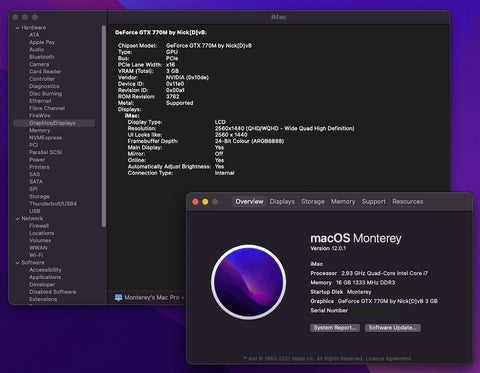Image resolution: width=480 pixels, height=373 pixels.
Task: Select Ethernet in hardware list
Action: pos(40,101)
